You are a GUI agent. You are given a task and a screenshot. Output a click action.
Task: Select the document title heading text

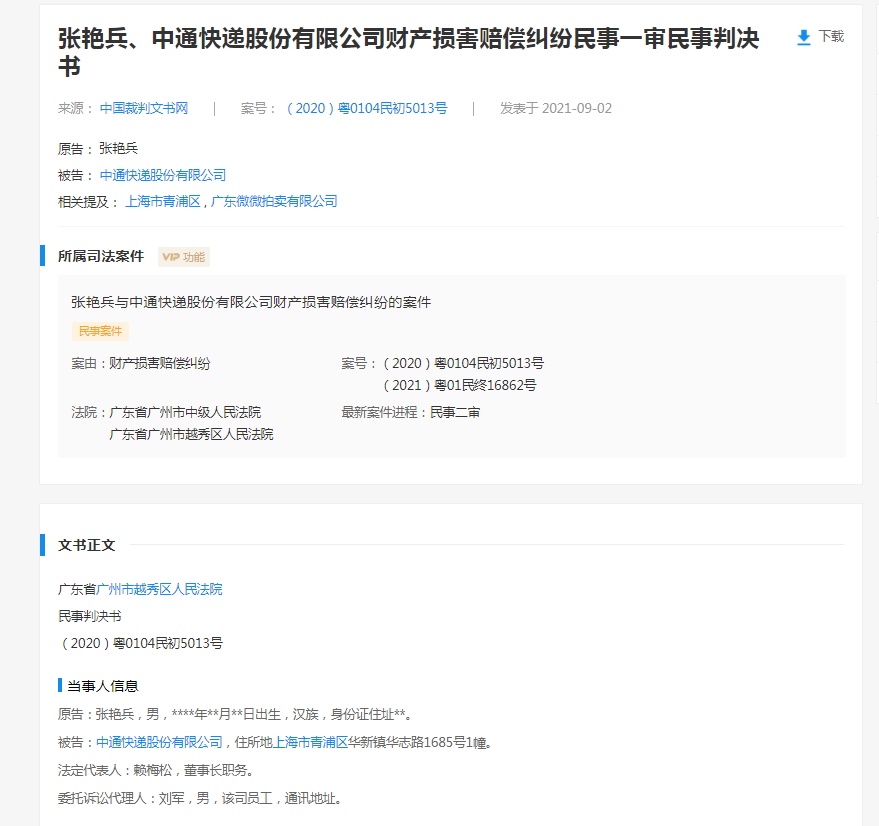coord(408,52)
